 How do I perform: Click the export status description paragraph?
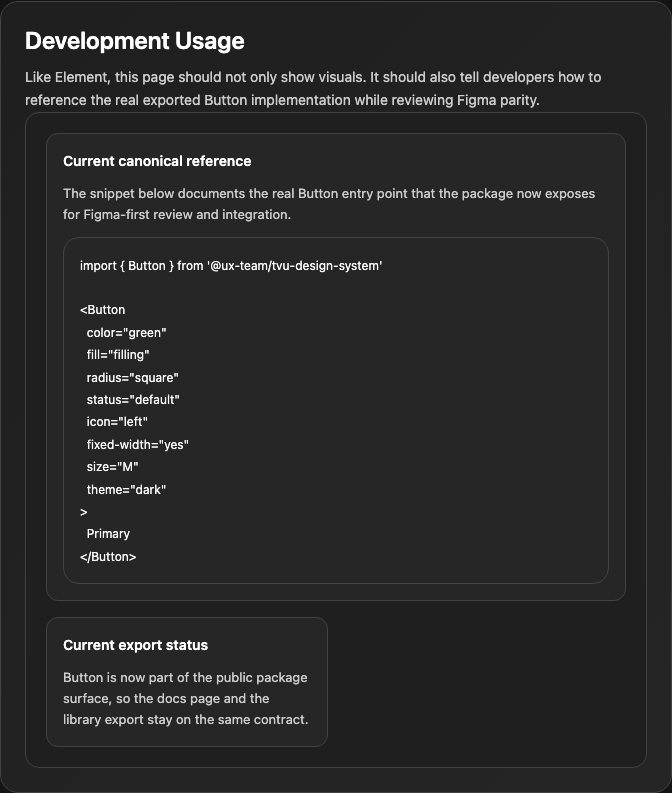186,698
